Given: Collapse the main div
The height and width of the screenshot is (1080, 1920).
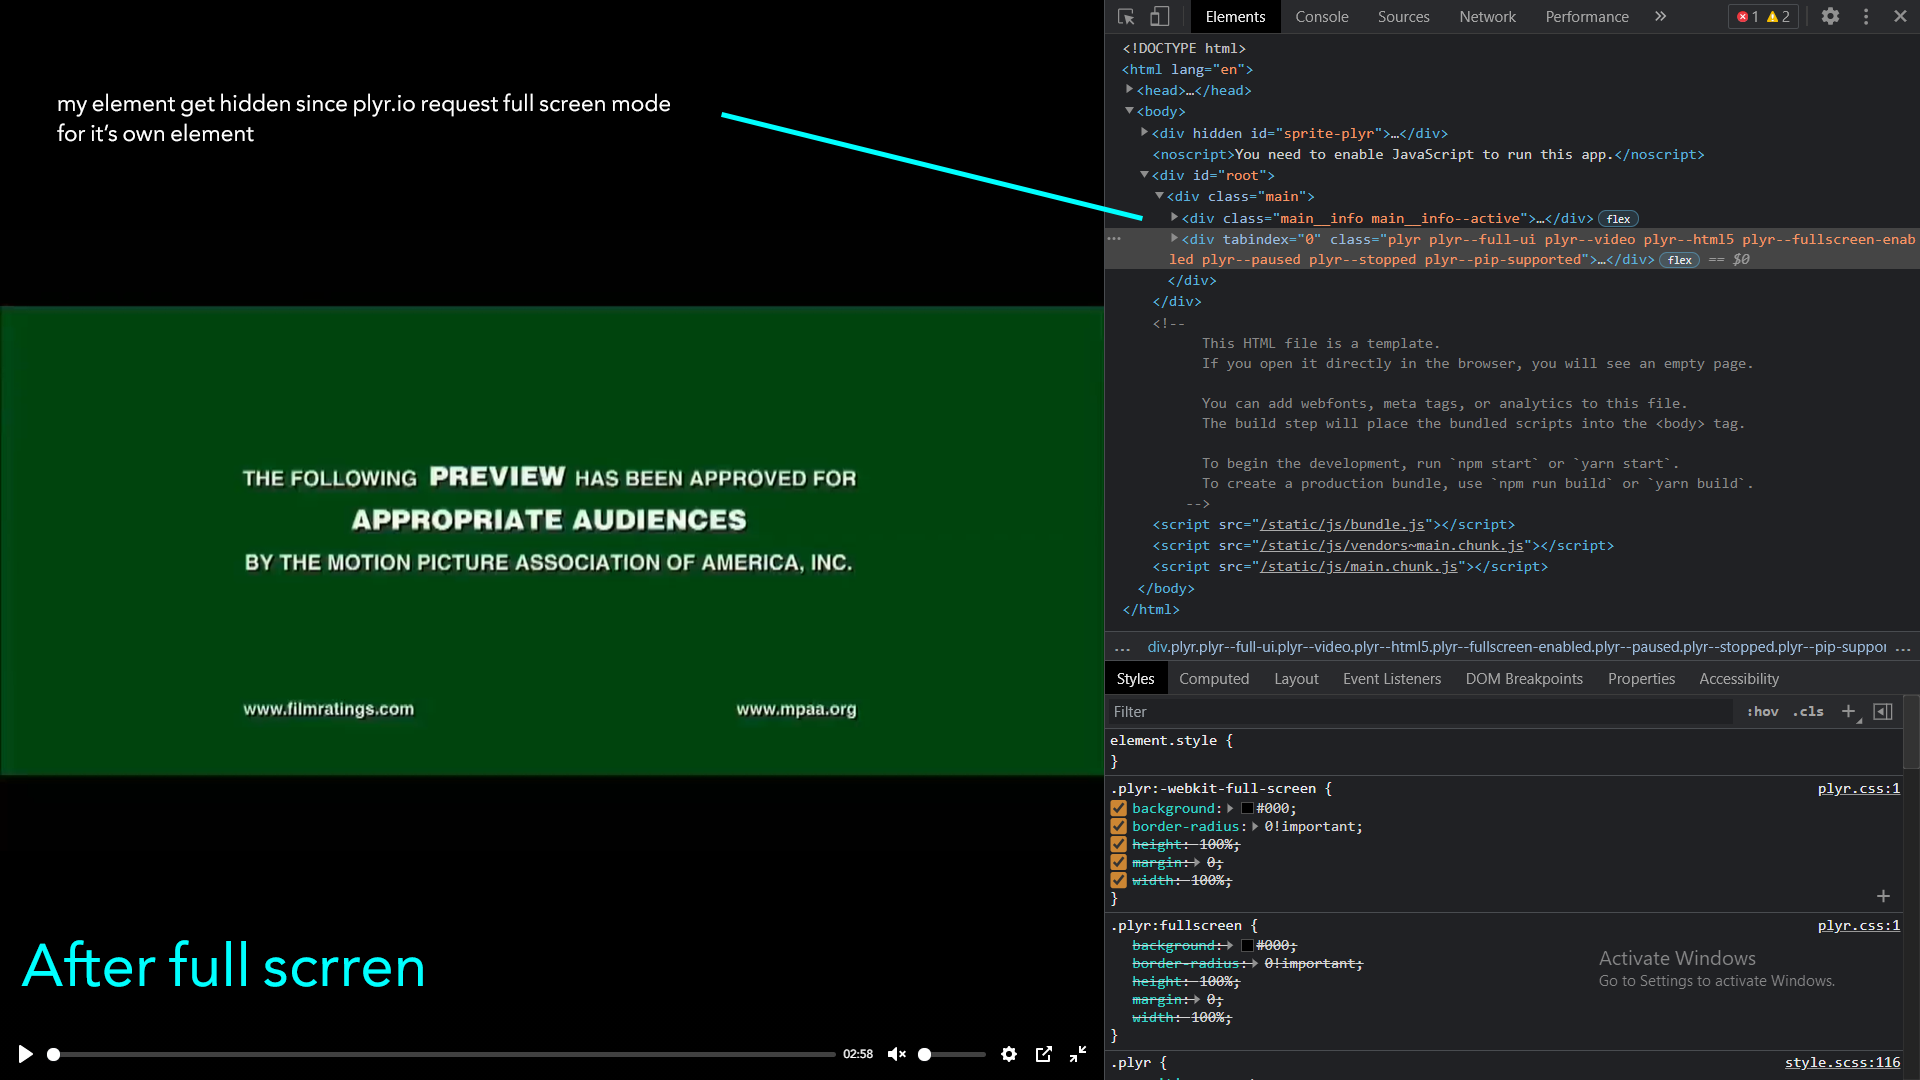Looking at the screenshot, I should [x=1160, y=196].
